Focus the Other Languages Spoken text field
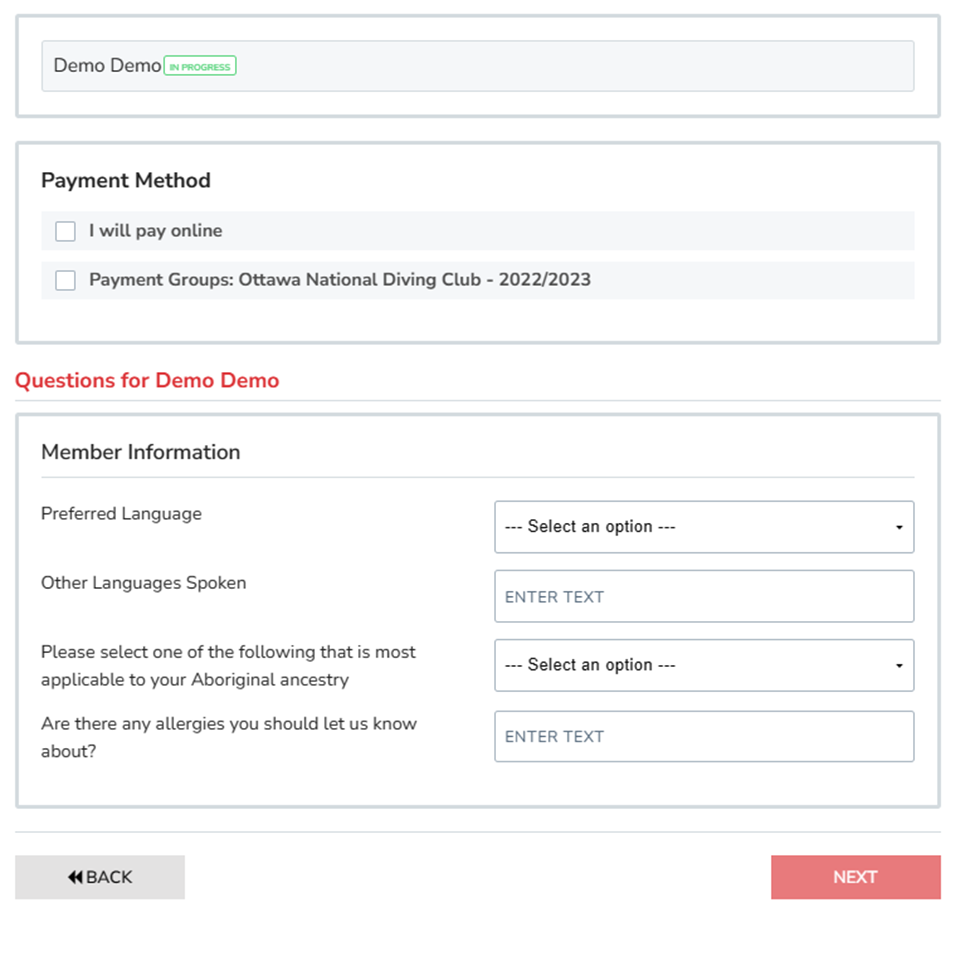The height and width of the screenshot is (971, 975). click(703, 596)
